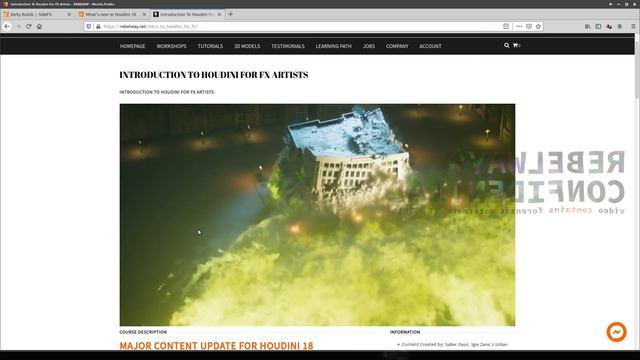Bookmark this page with the star icon
The image size is (640, 360).
tap(538, 26)
